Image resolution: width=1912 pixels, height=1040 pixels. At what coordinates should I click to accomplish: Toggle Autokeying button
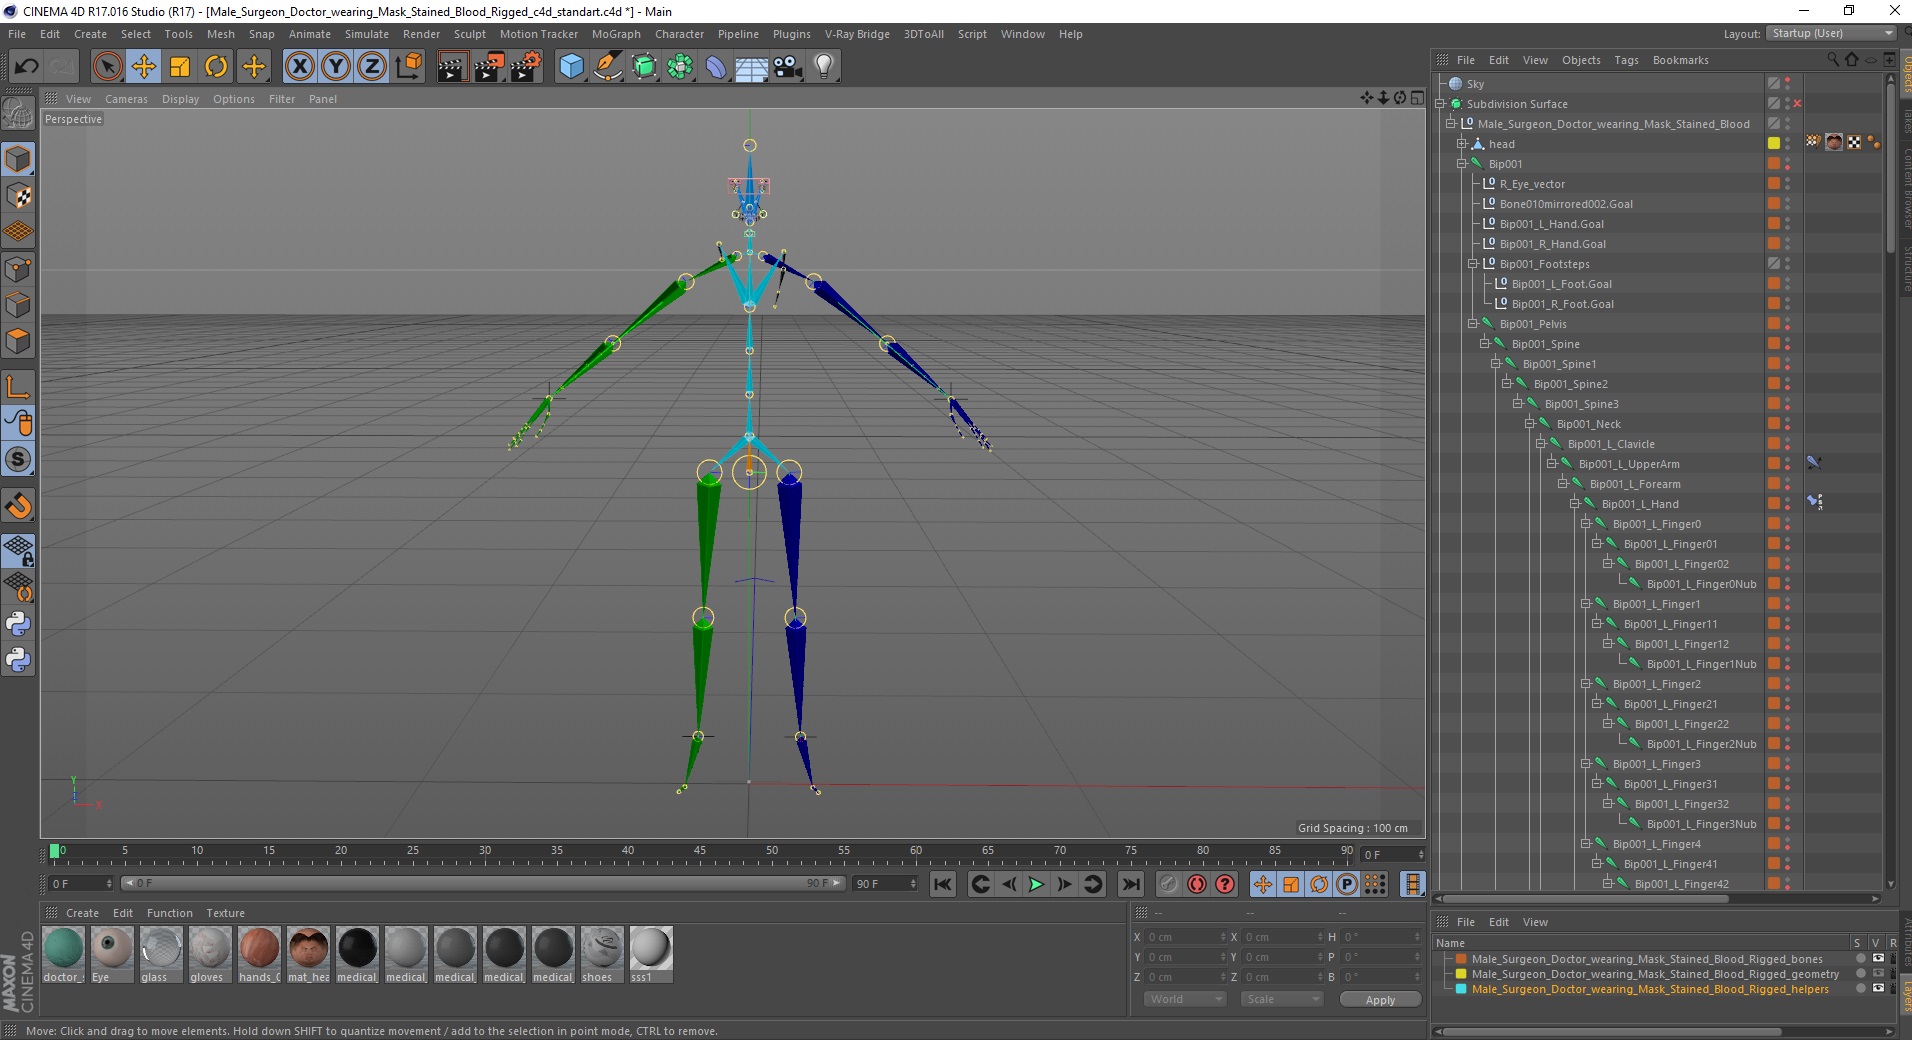click(x=1196, y=884)
